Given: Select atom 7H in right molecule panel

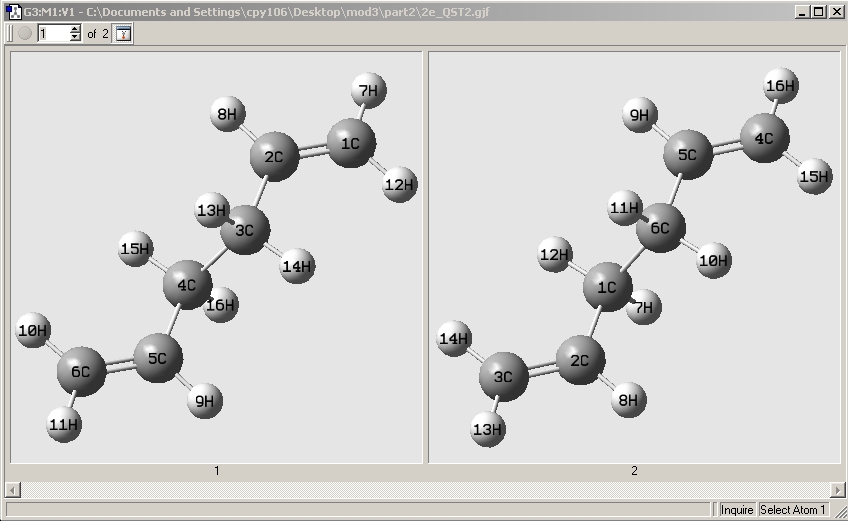Looking at the screenshot, I should pos(644,307).
